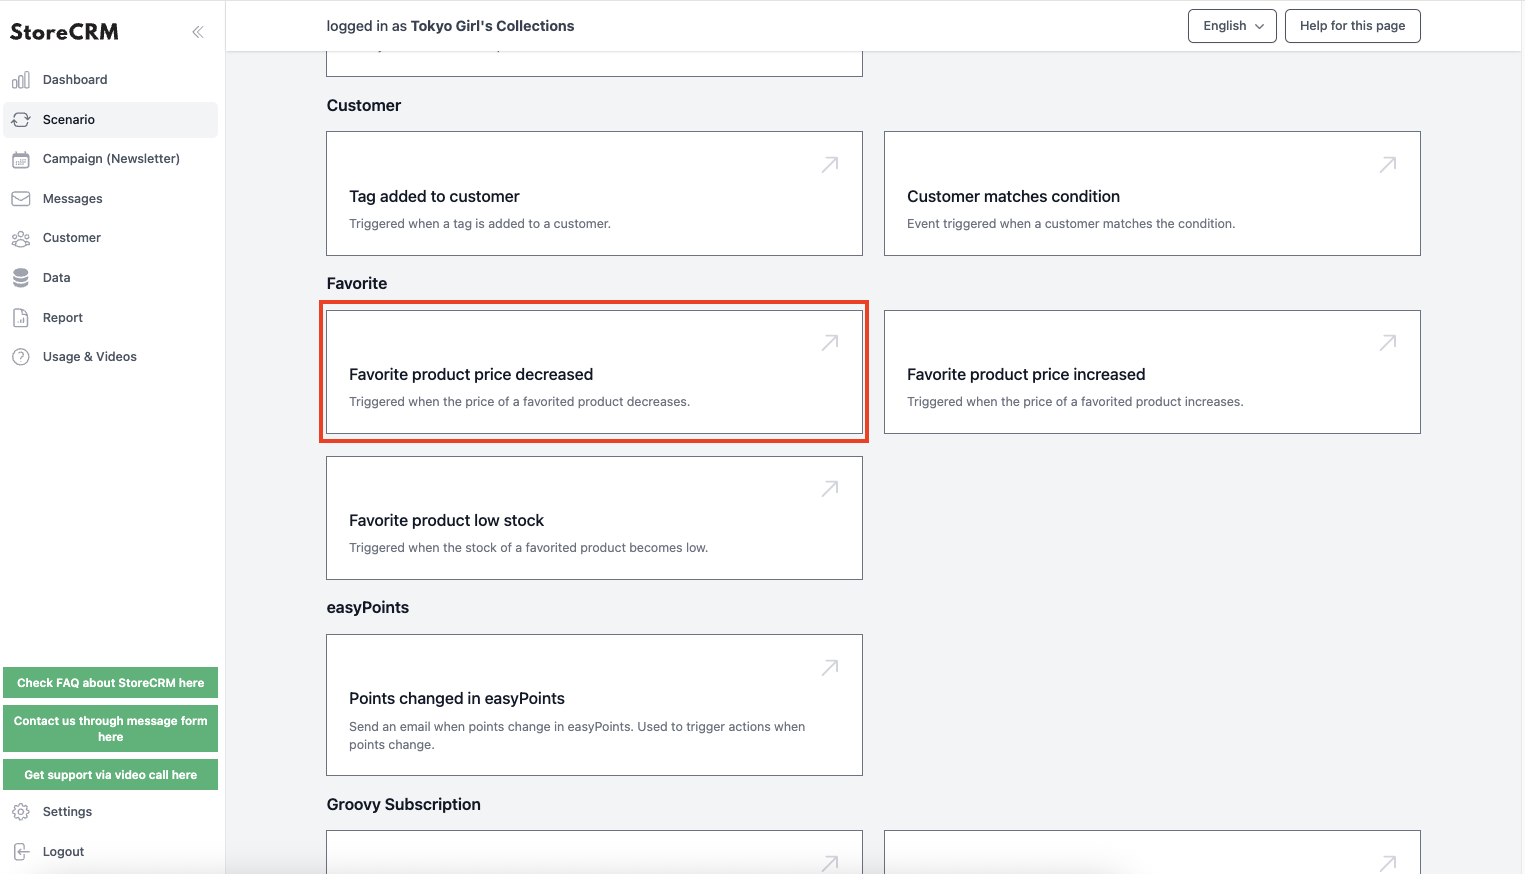Screen dimensions: 1525x874
Task: Click text 'Triggered when the price of a favorited product increases.'
Action: click(x=1075, y=402)
